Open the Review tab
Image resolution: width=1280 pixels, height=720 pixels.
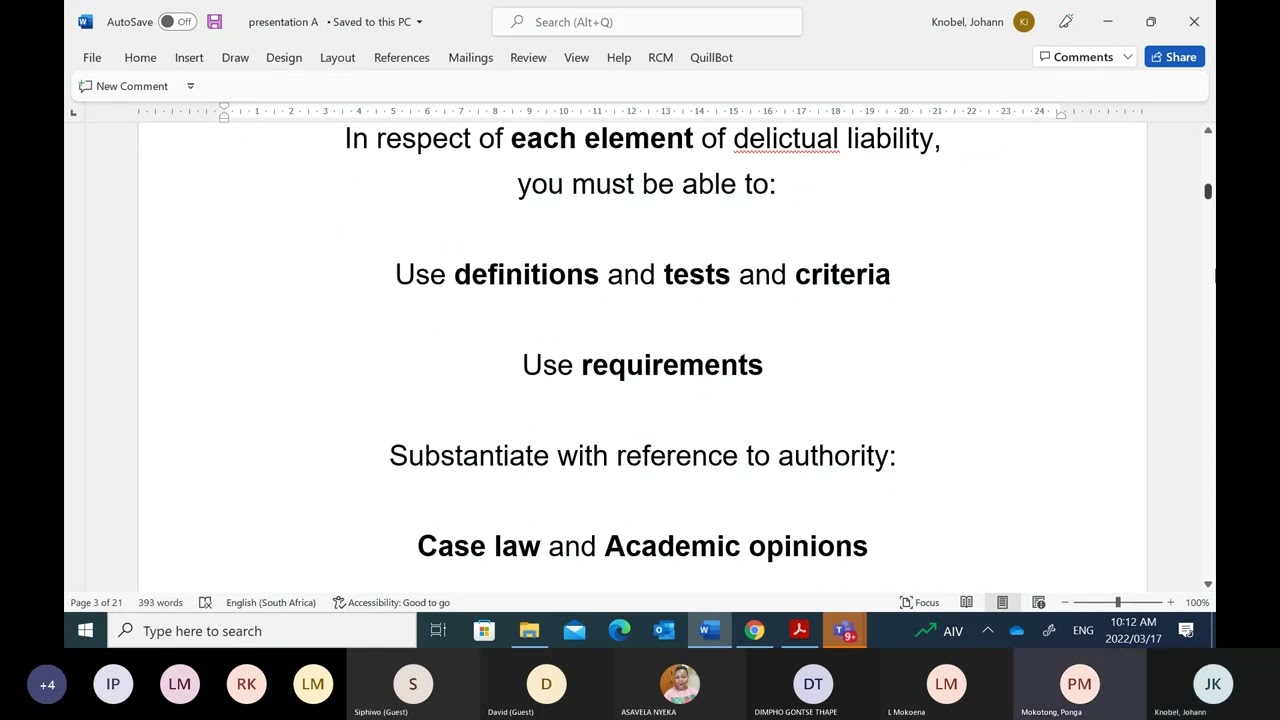tap(528, 57)
